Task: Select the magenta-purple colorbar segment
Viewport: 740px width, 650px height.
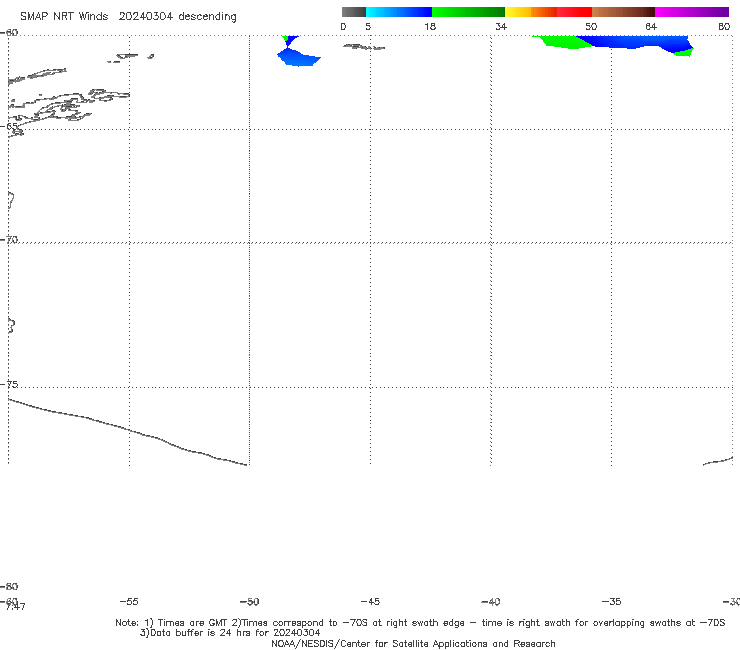Action: click(x=692, y=12)
